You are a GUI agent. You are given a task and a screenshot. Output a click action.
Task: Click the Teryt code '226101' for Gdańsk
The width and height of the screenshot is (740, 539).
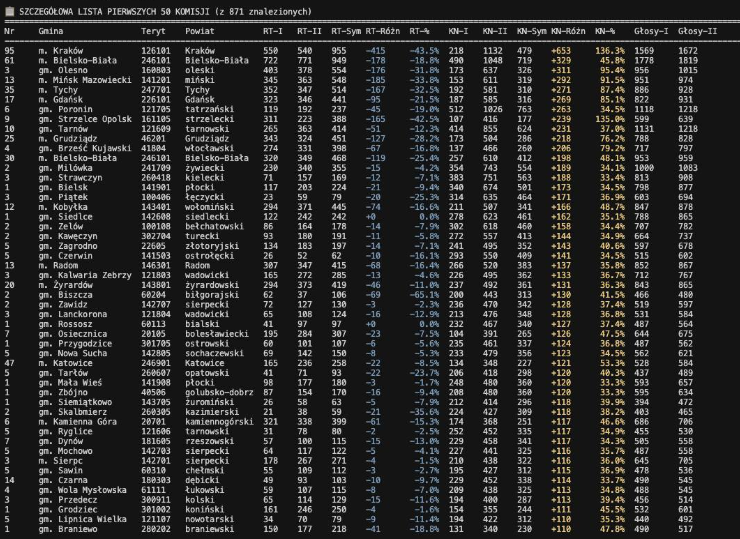point(155,100)
